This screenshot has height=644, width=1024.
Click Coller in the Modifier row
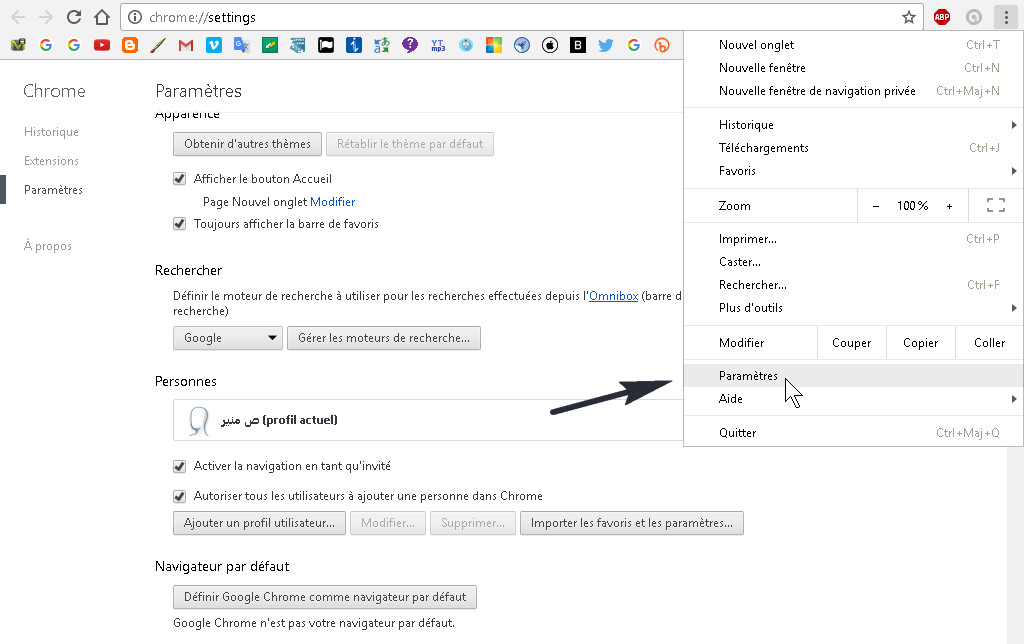click(x=989, y=342)
